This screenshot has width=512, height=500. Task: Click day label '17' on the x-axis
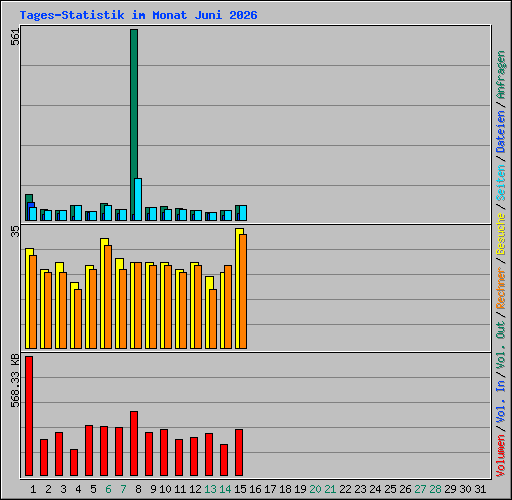point(270,489)
